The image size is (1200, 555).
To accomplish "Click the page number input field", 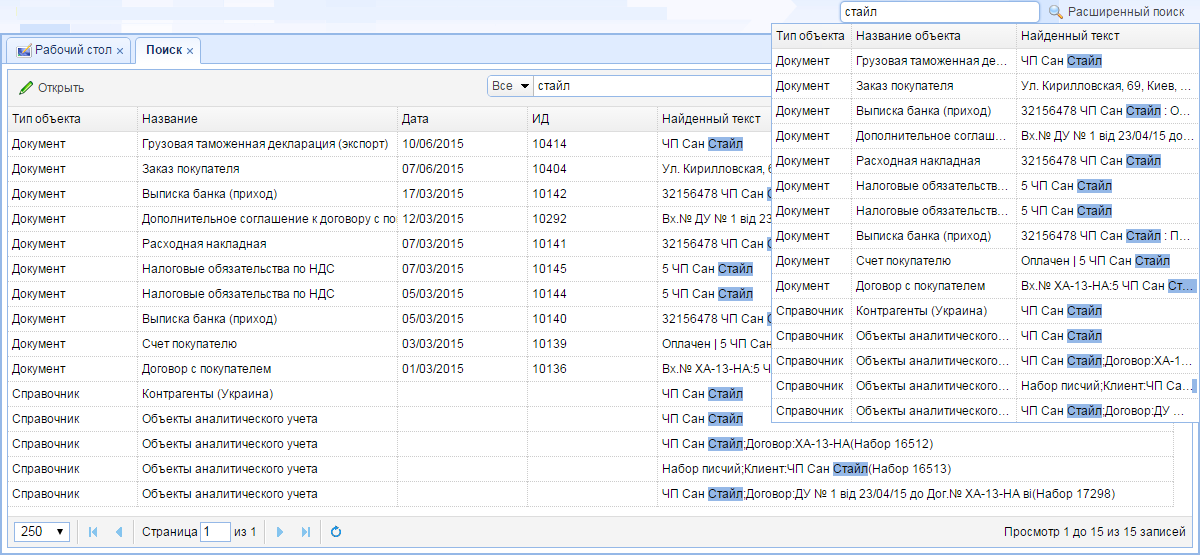I will [x=215, y=532].
